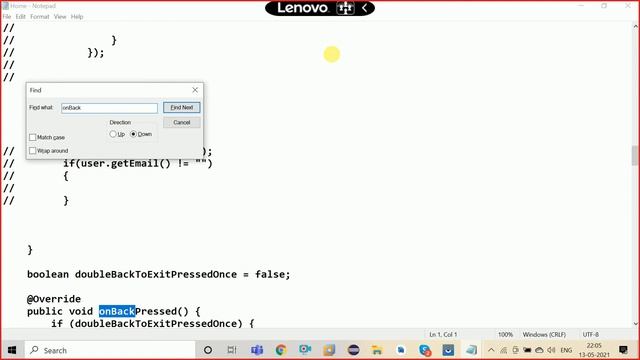Open the notification center icon
Viewport: 640px width, 360px height.
tap(623, 350)
